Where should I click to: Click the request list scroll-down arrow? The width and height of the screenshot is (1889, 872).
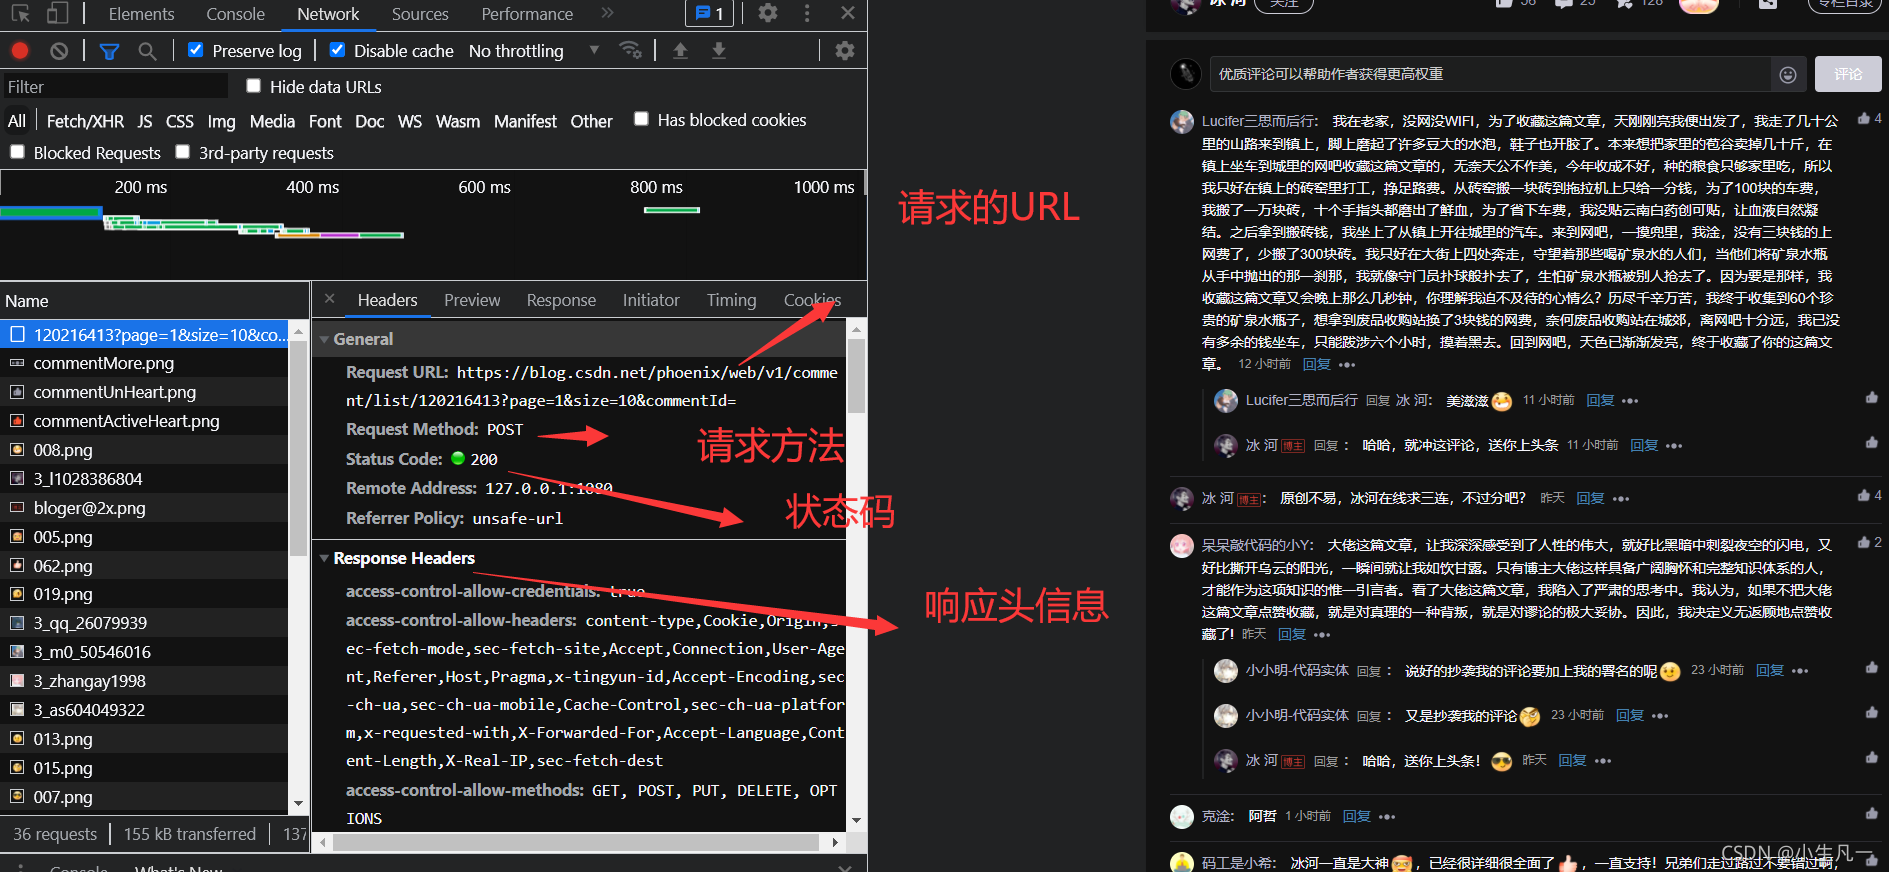298,803
